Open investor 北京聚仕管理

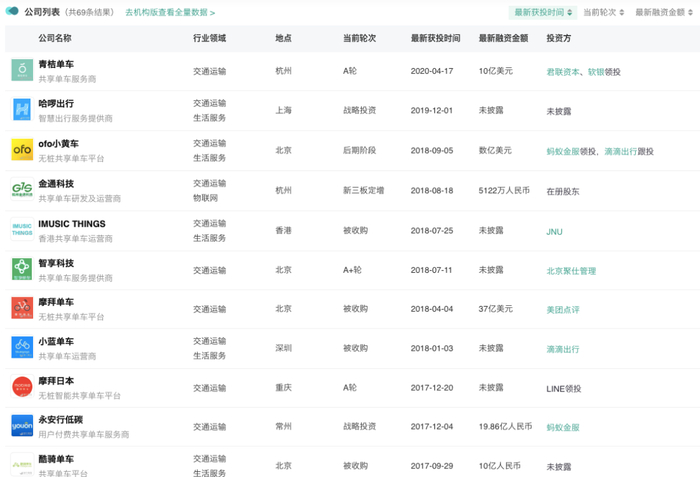click(x=571, y=271)
